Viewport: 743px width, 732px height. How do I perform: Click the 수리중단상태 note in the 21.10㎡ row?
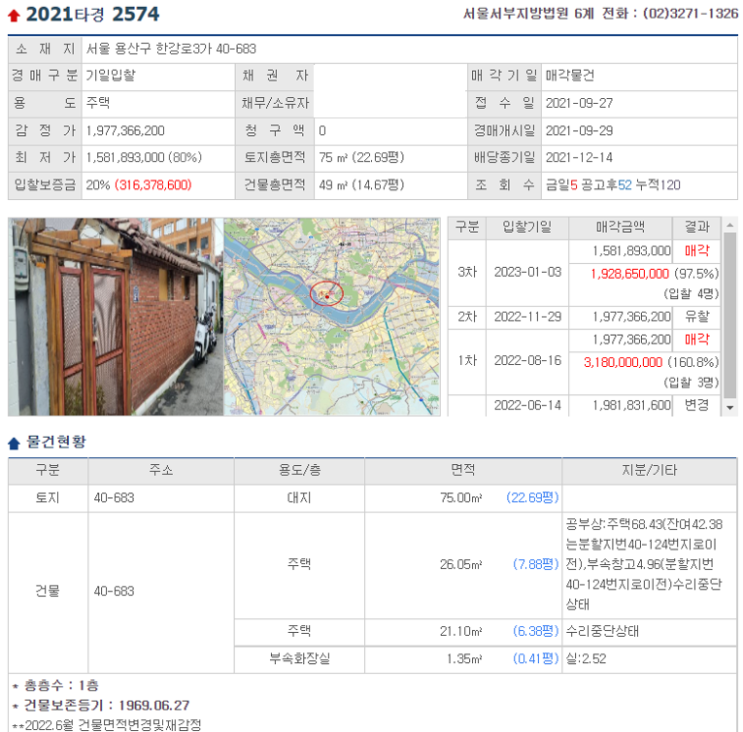(602, 631)
